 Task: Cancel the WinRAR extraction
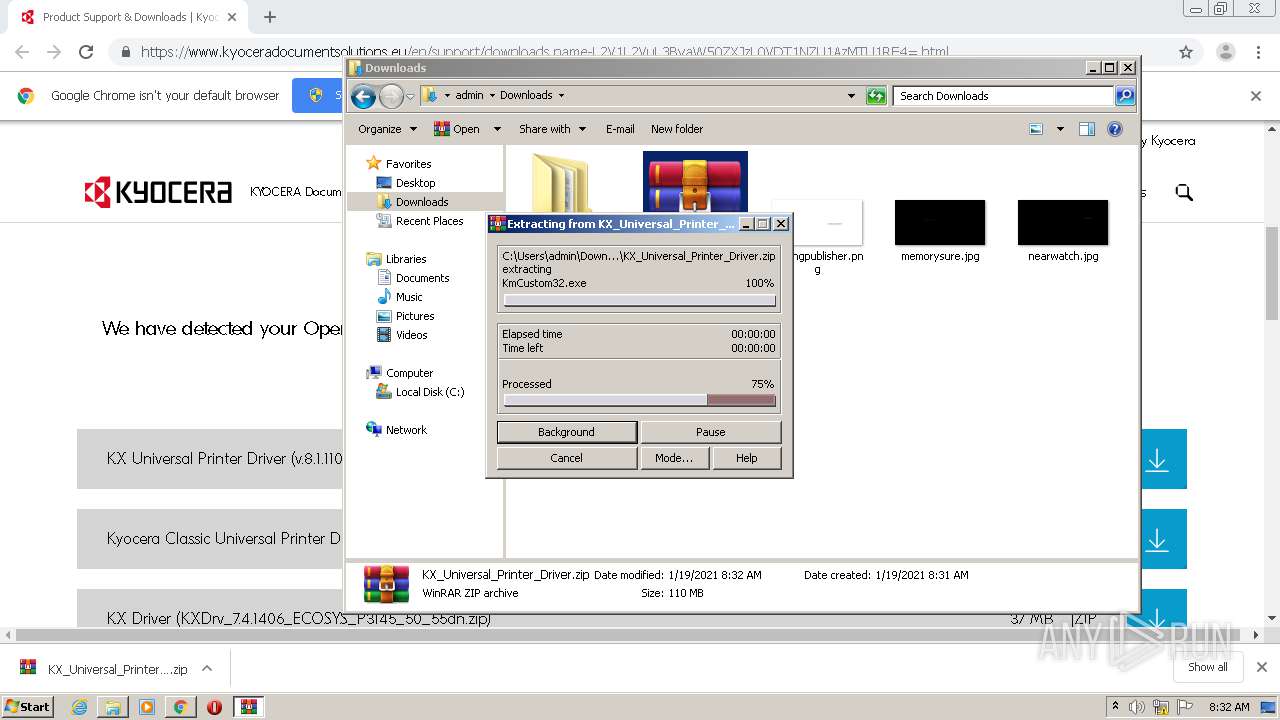coord(566,458)
